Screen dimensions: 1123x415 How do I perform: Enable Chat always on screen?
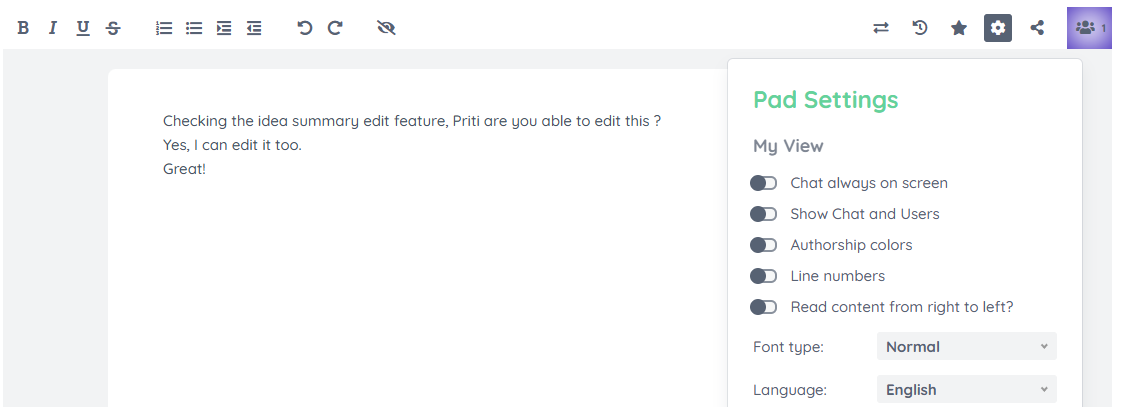(x=763, y=183)
